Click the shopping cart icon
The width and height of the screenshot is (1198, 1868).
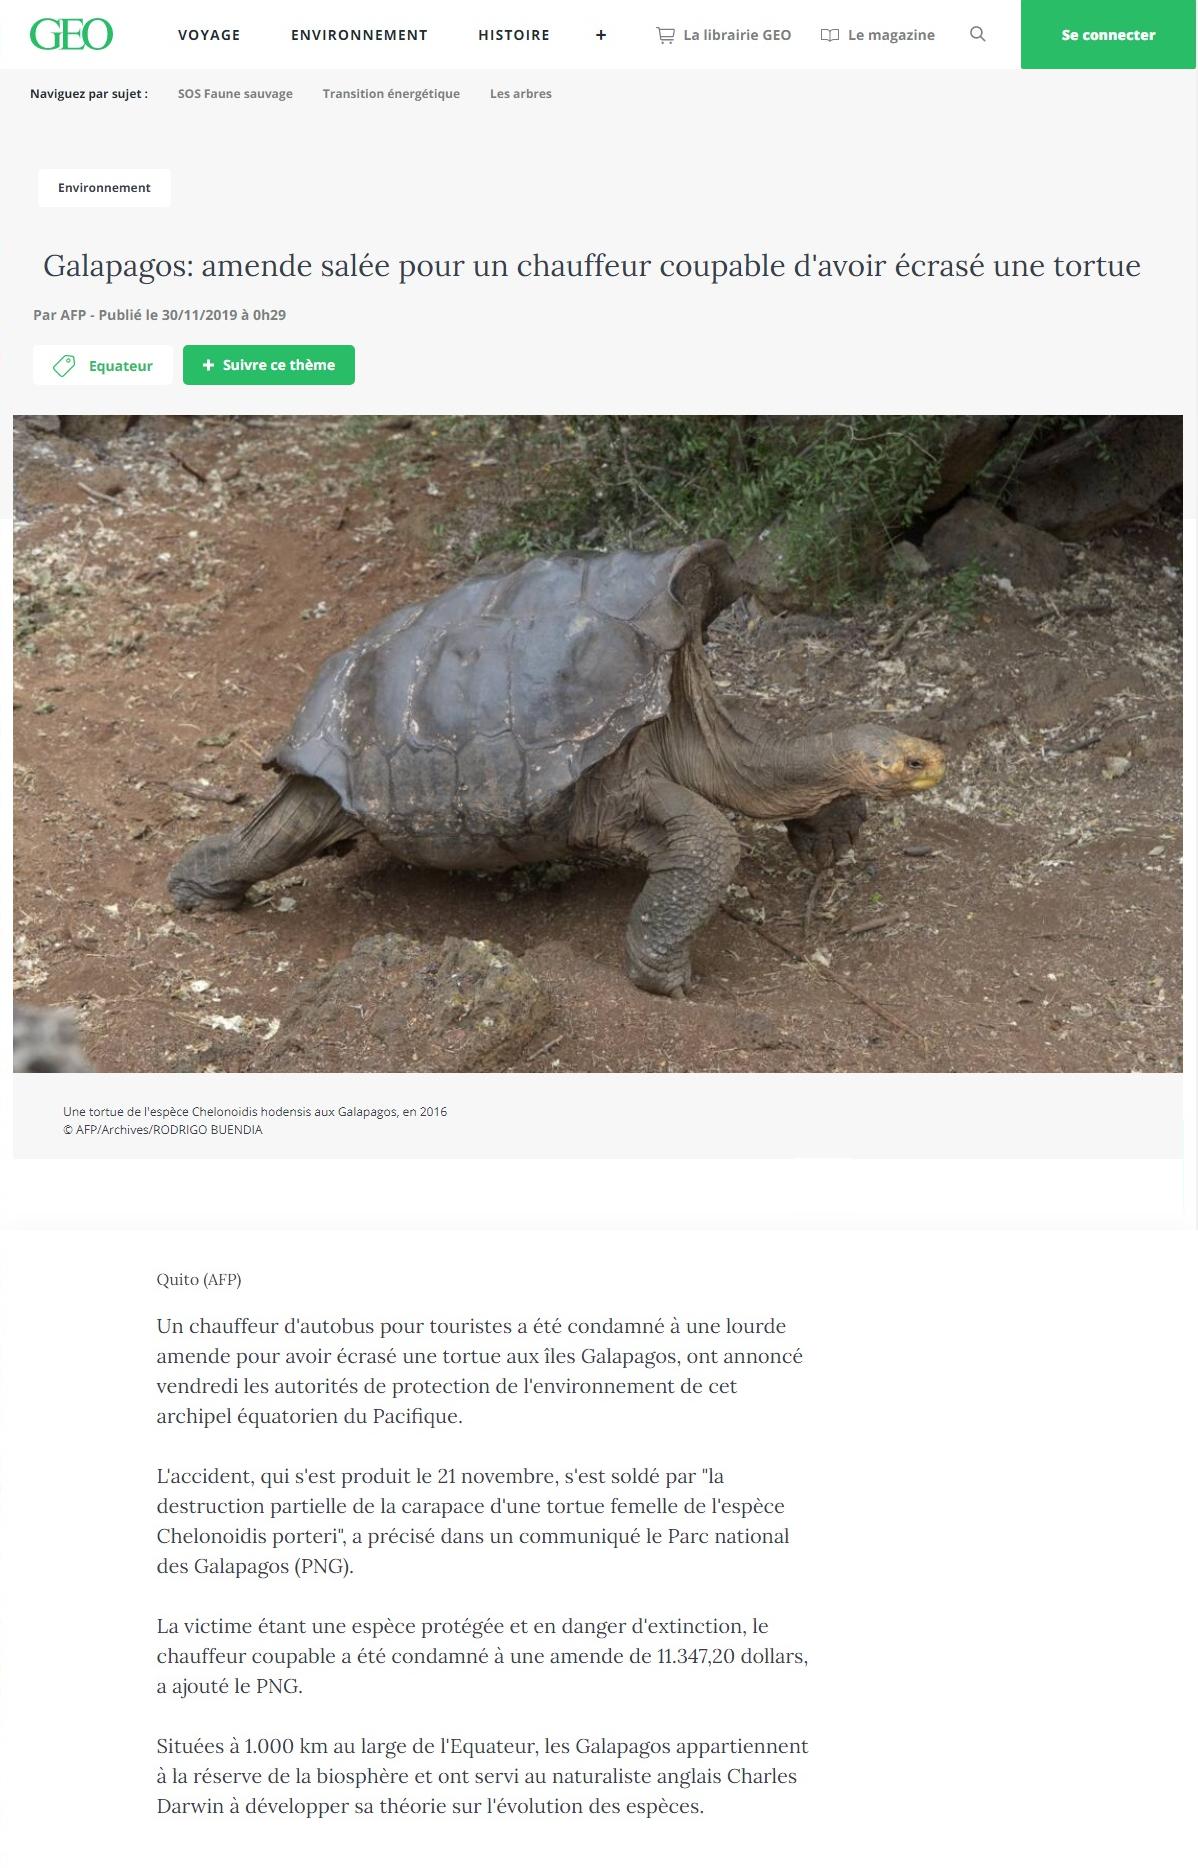click(665, 35)
